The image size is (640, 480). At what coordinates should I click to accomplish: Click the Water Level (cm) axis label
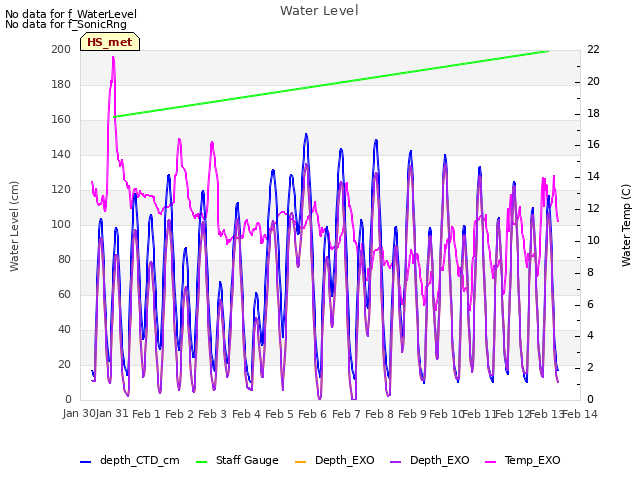pyautogui.click(x=14, y=227)
